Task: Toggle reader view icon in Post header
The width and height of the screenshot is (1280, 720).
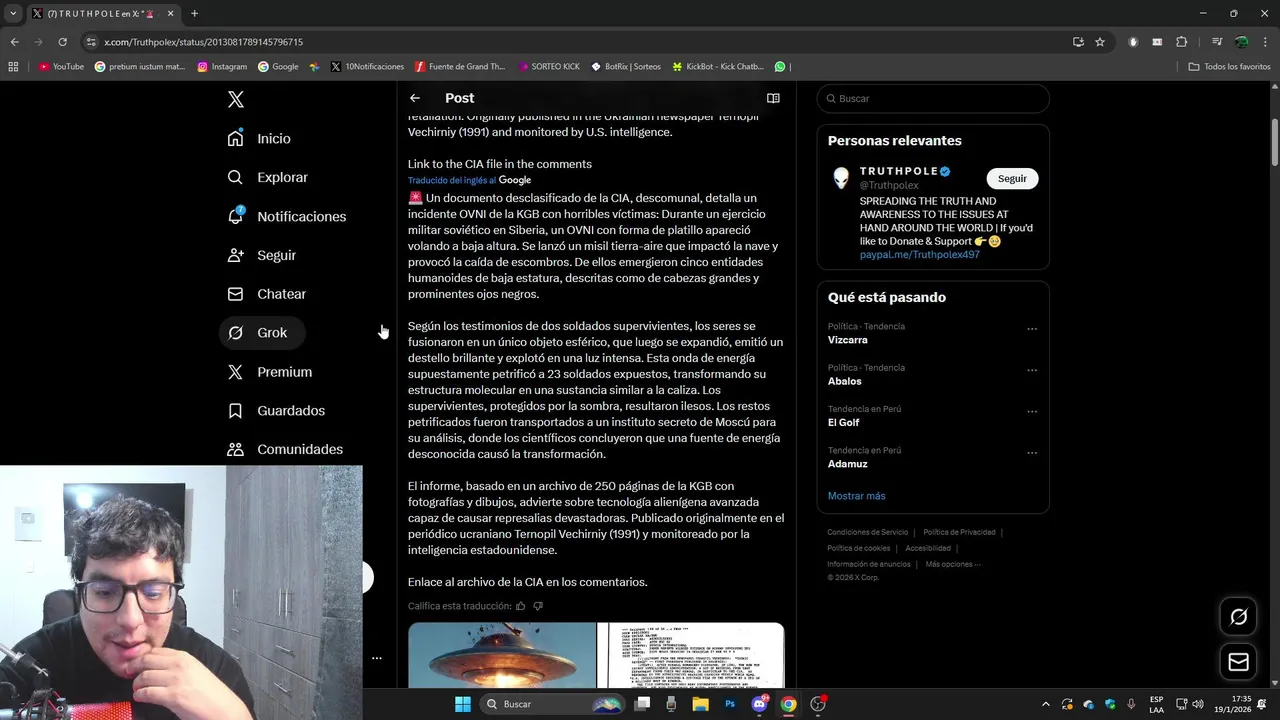Action: [773, 98]
